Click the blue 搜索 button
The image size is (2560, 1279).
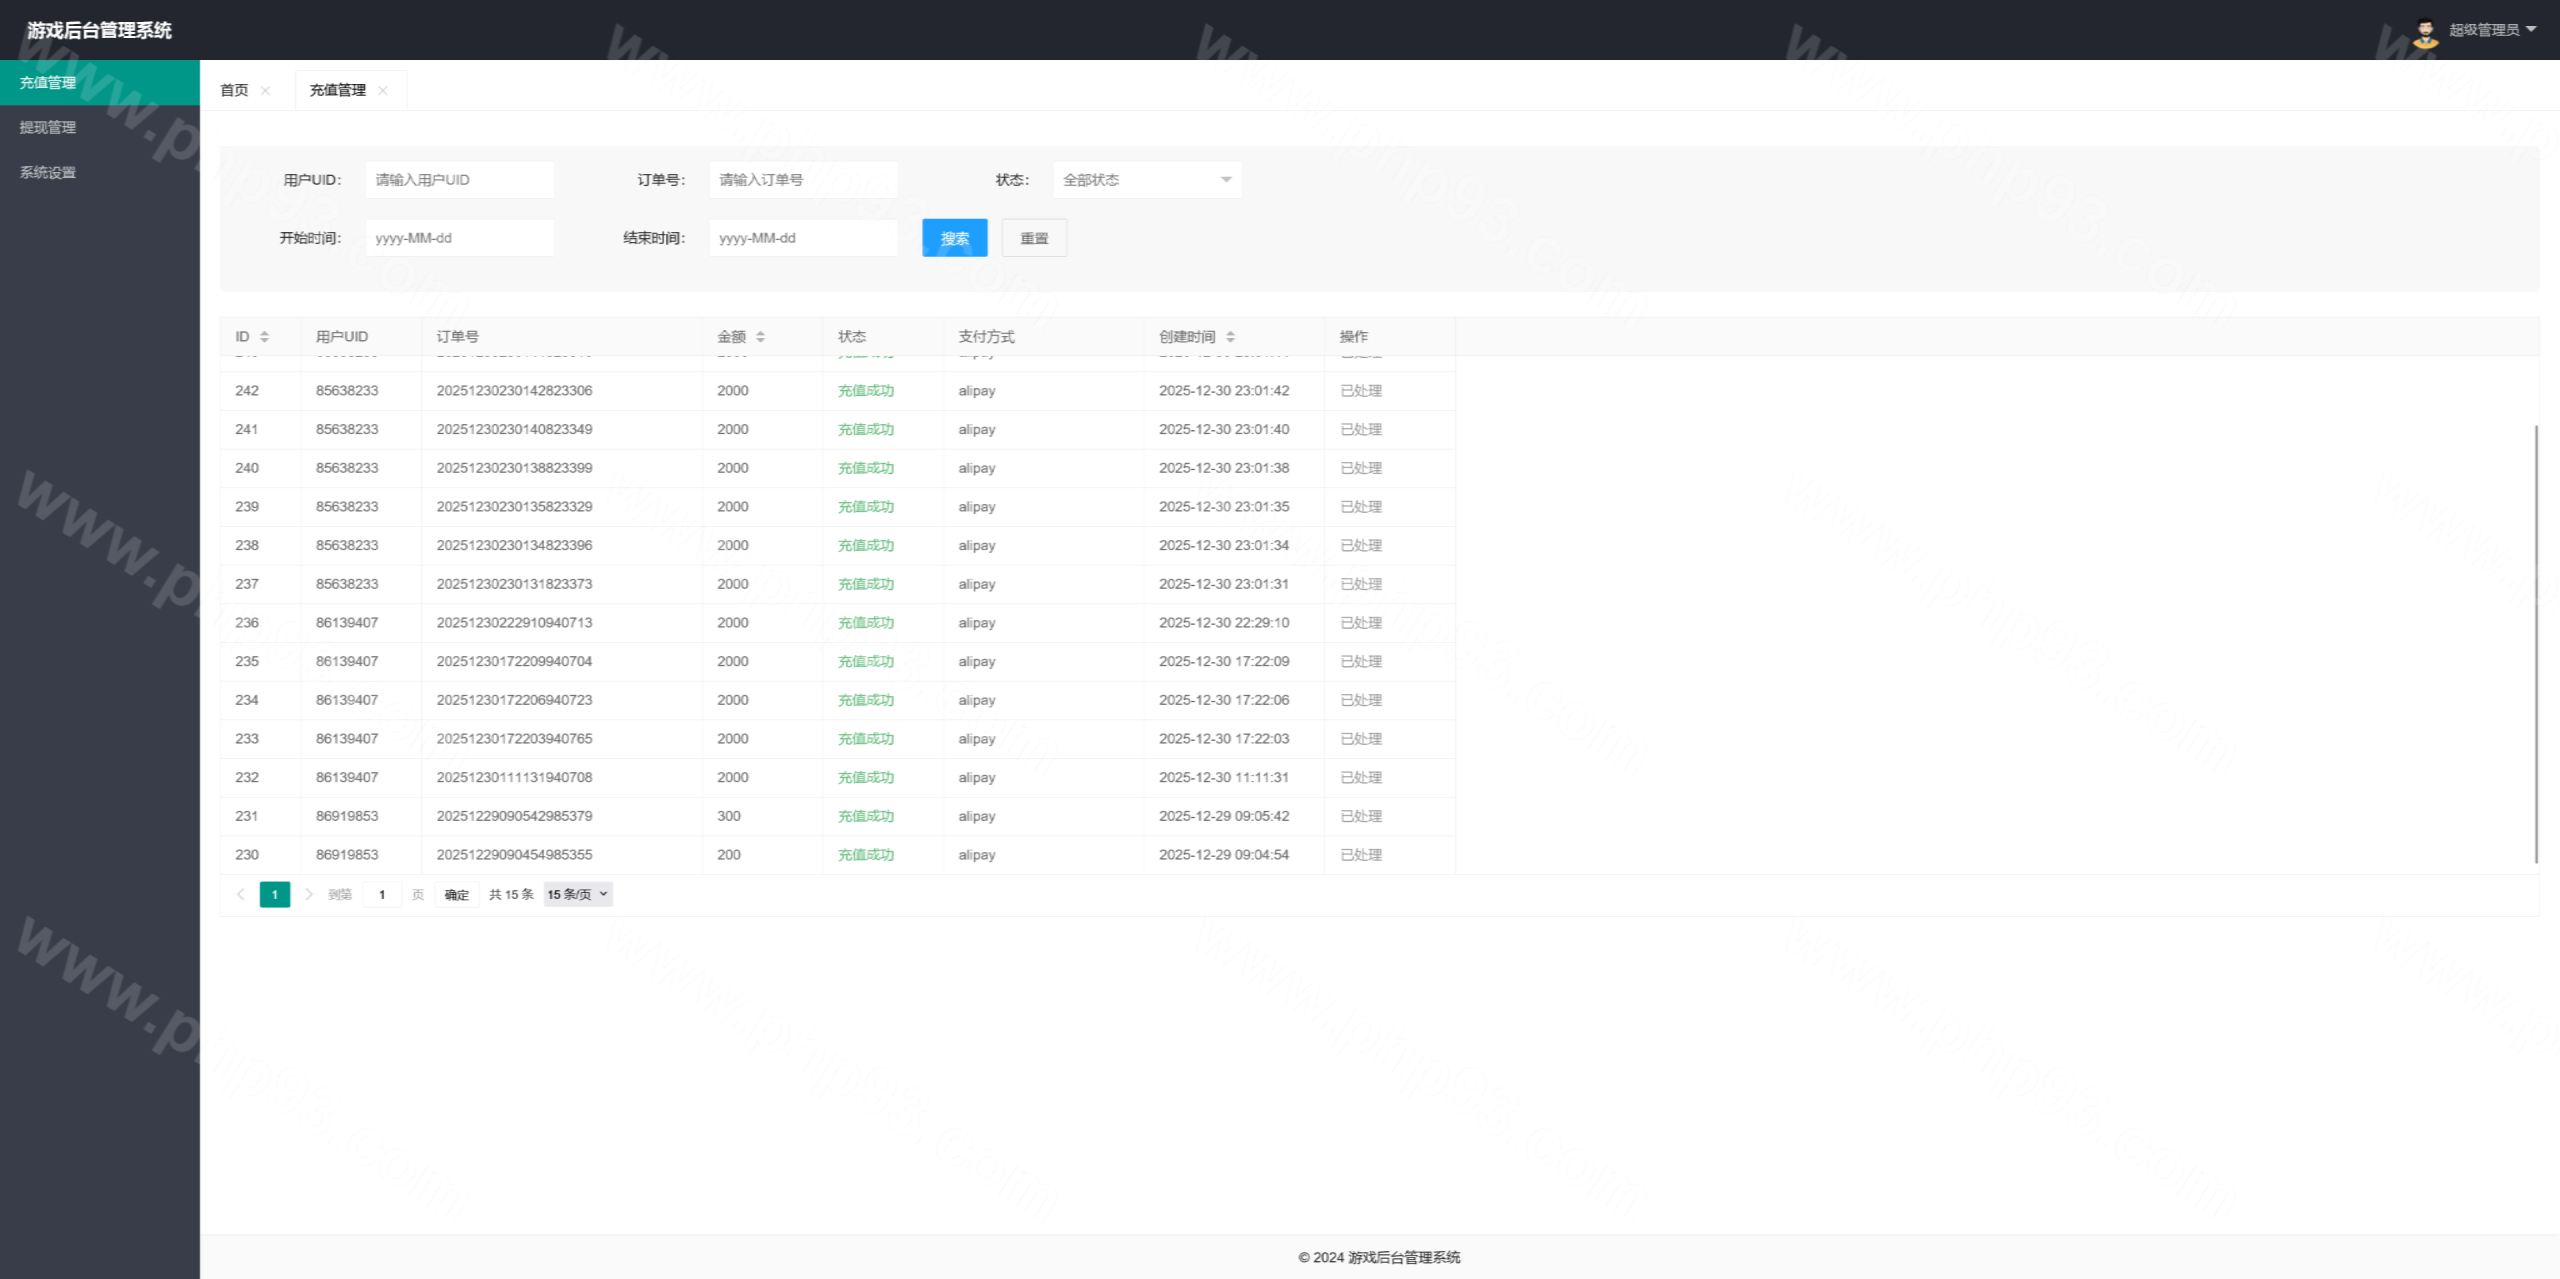click(954, 238)
